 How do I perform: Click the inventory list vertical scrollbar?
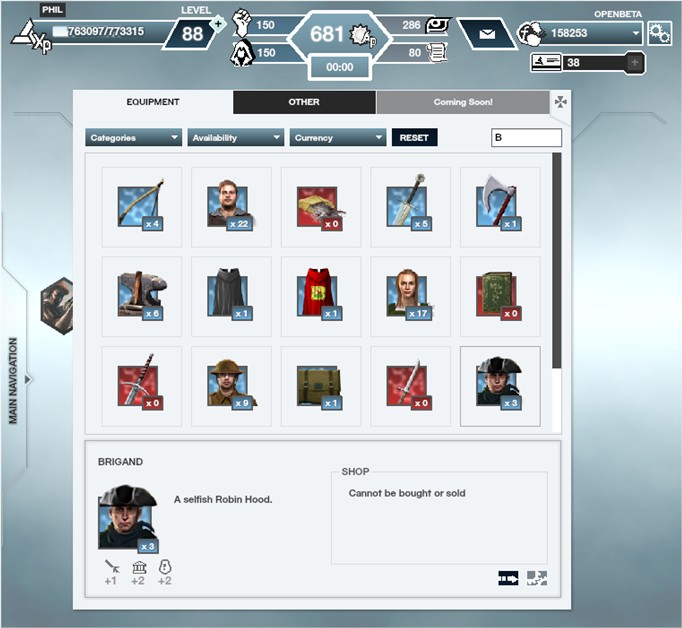coord(557,260)
